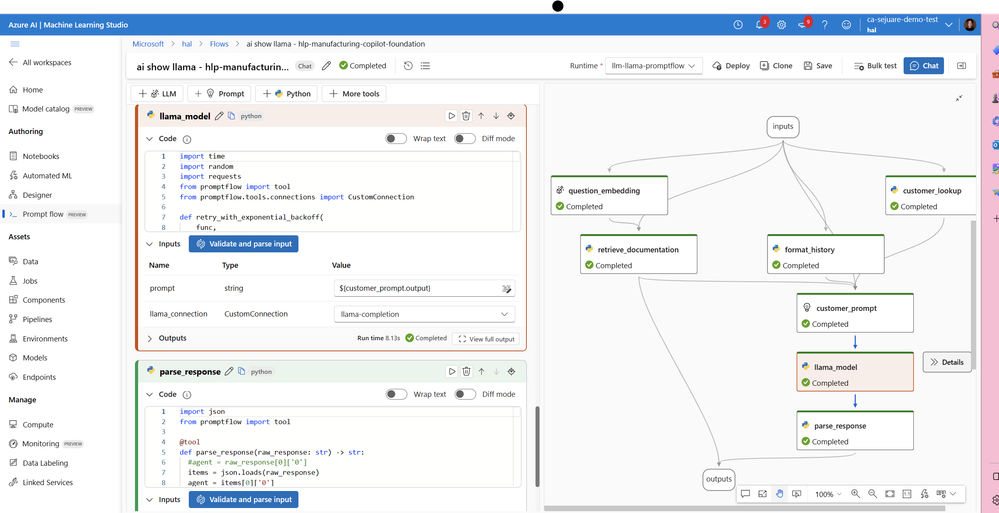Add an LLM node
The image size is (999, 513).
157,94
